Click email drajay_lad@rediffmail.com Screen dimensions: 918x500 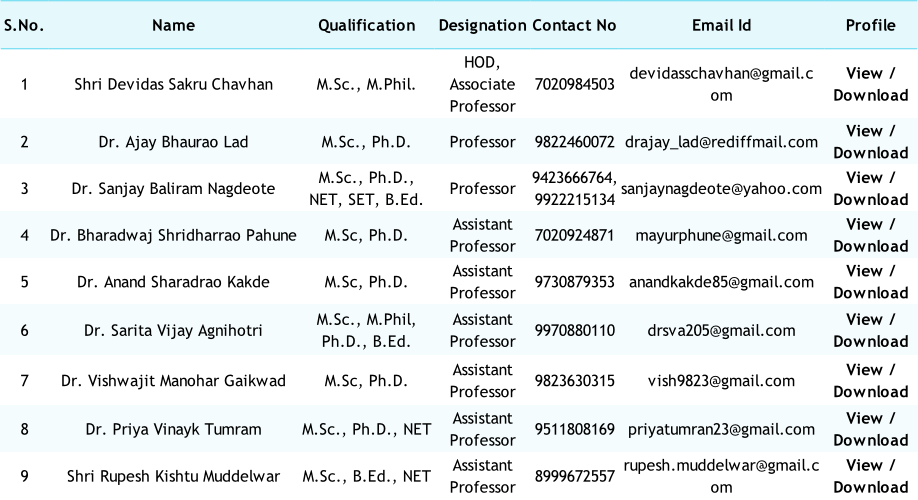pyautogui.click(x=721, y=142)
